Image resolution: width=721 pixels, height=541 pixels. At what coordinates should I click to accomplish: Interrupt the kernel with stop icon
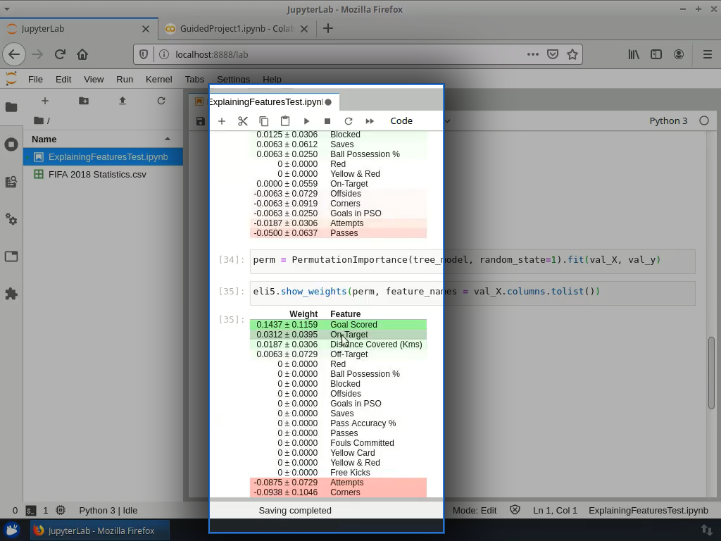click(x=327, y=121)
